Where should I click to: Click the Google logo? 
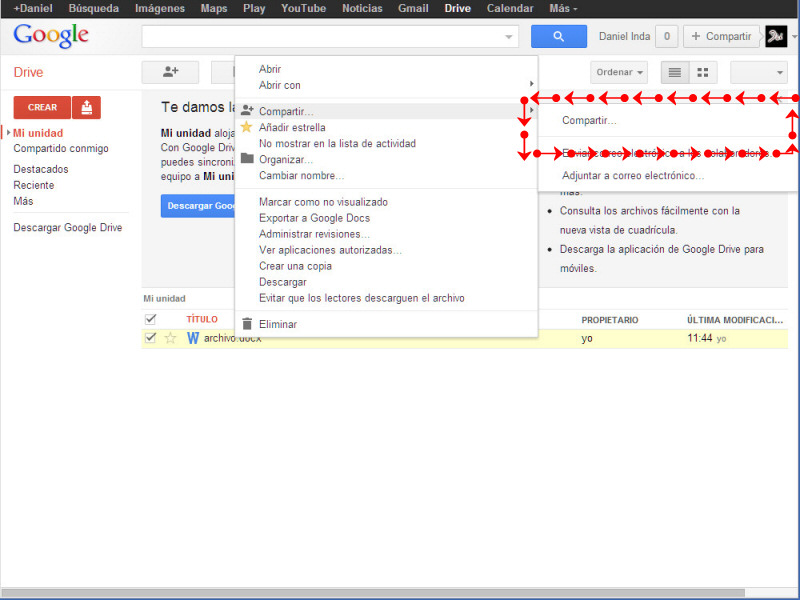click(51, 36)
